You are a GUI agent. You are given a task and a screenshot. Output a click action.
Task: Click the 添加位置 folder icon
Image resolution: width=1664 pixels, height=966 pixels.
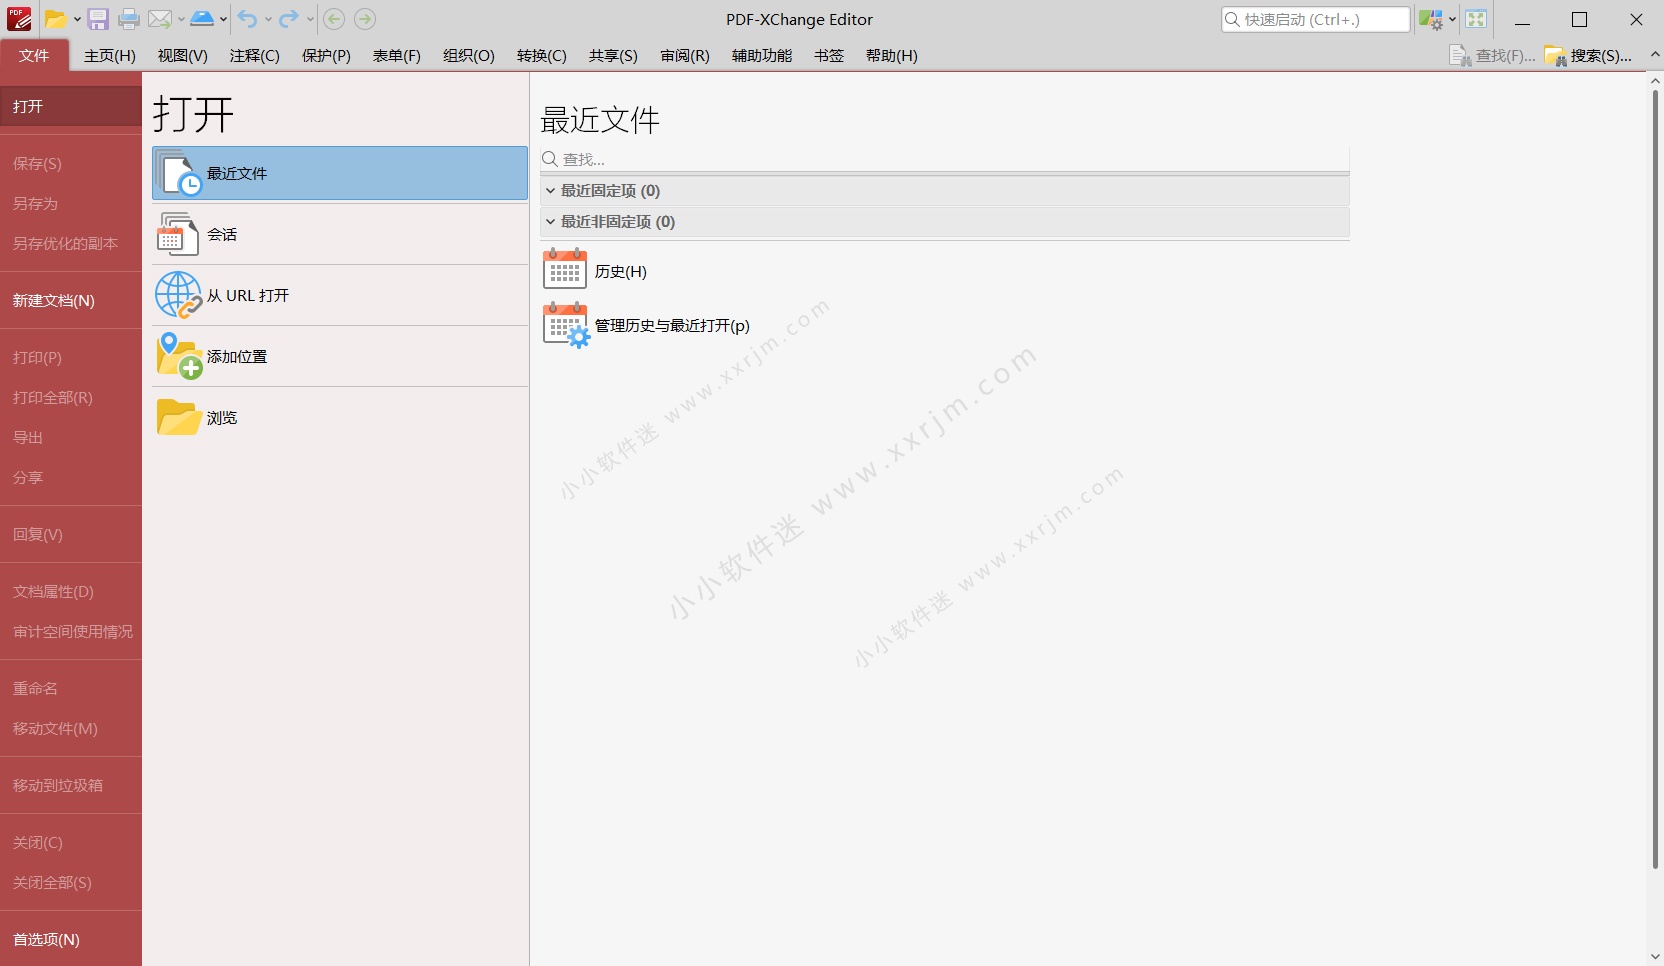point(178,356)
